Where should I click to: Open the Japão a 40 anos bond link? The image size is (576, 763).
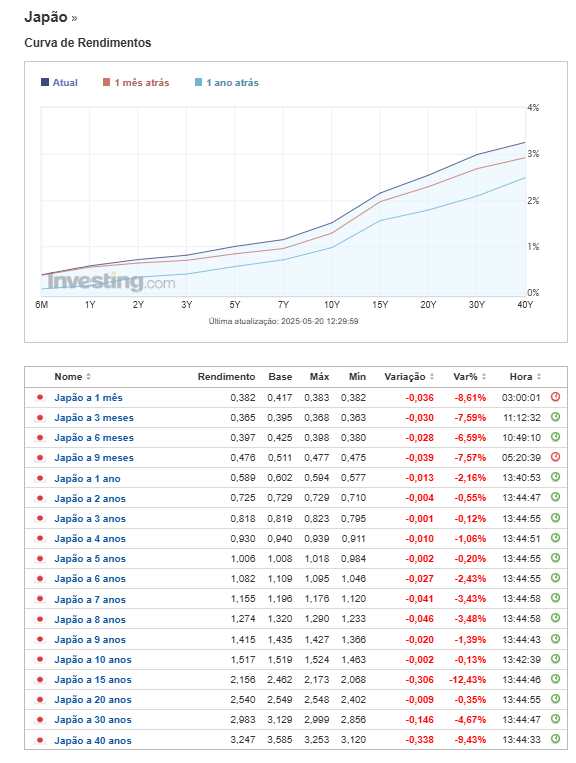[x=93, y=740]
